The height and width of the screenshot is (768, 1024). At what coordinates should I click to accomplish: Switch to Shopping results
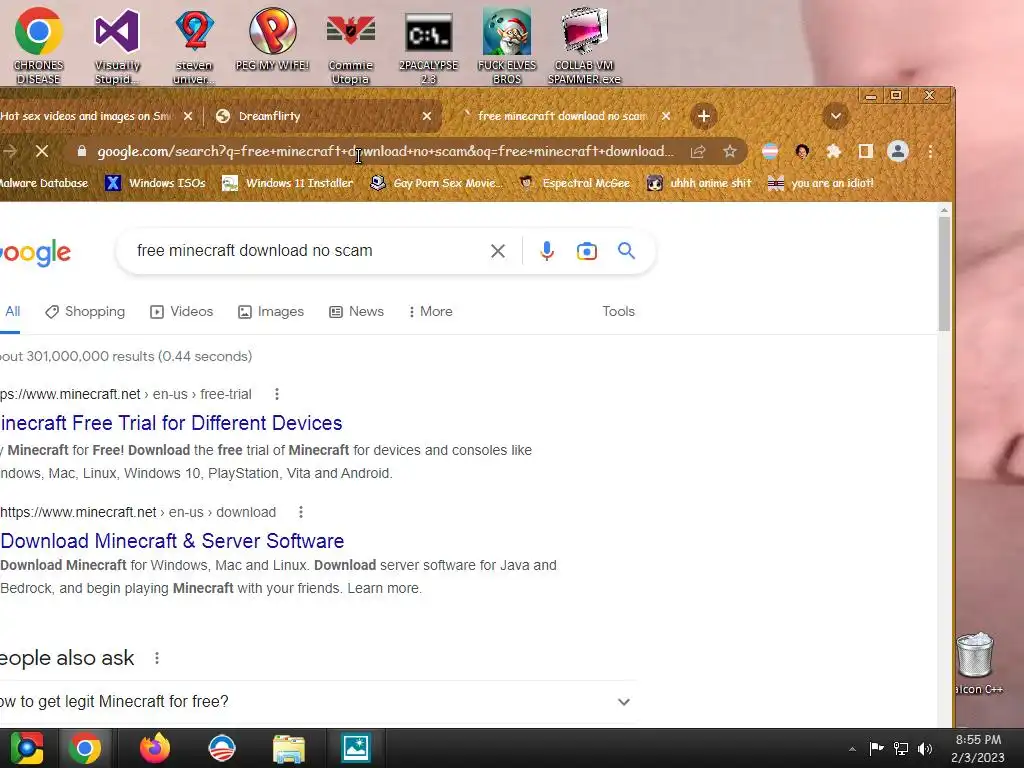point(85,312)
